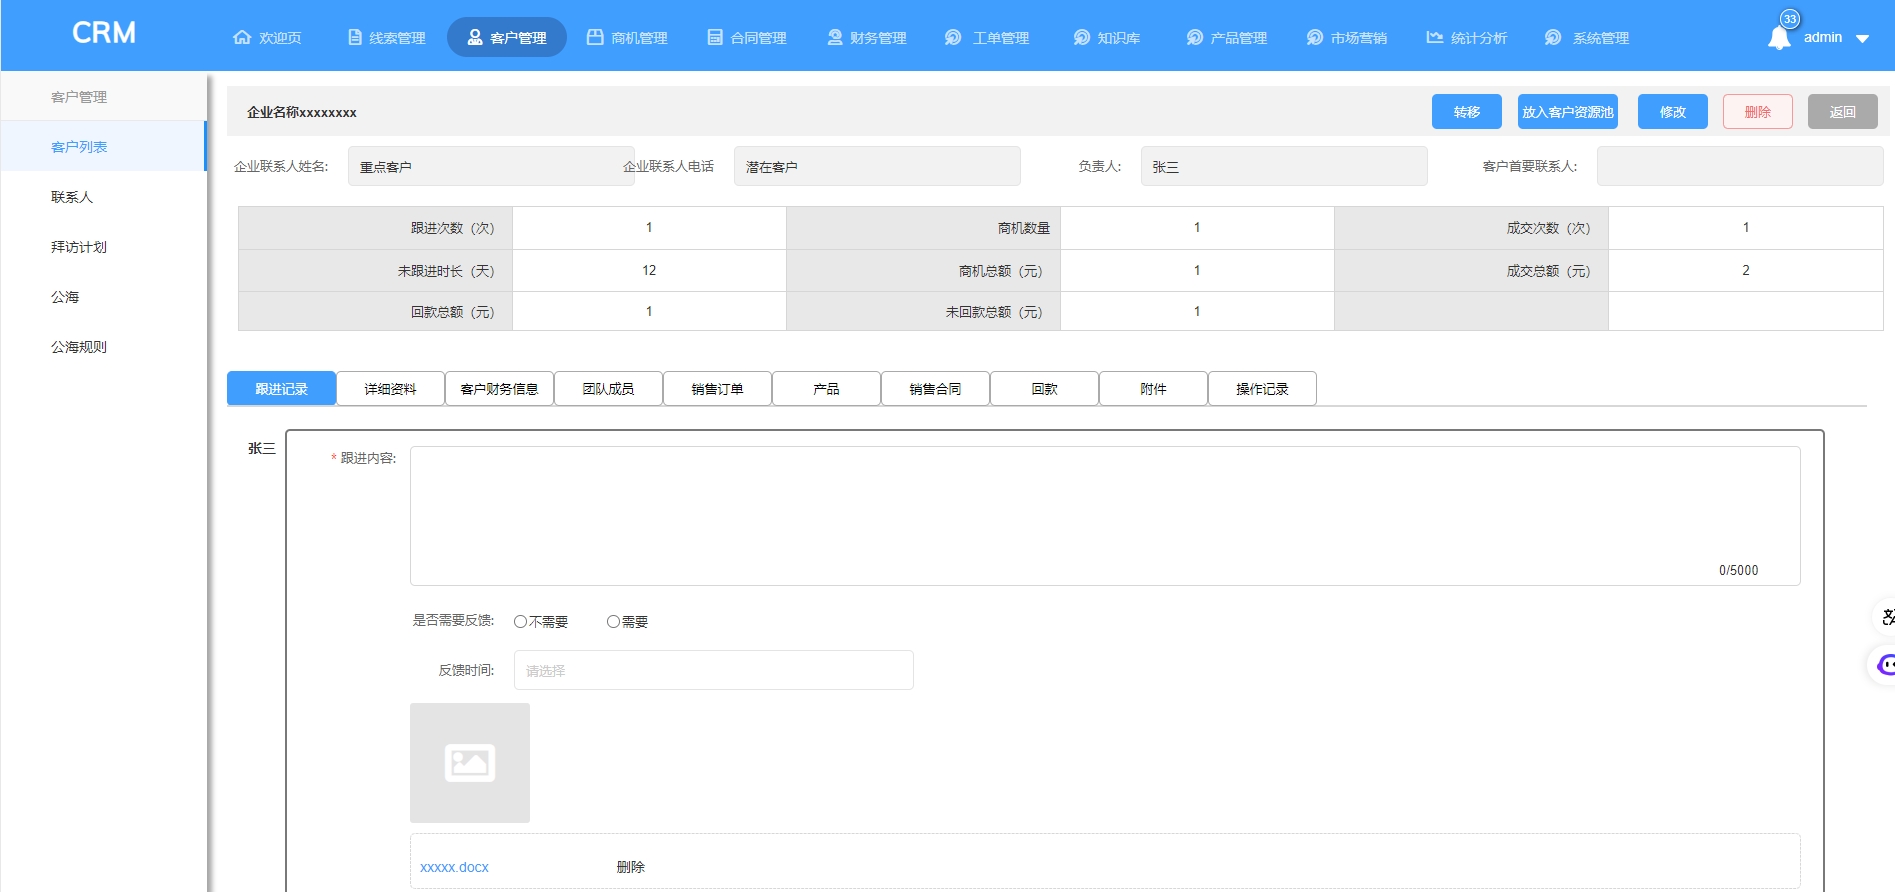Click the gray 返回 button
1895x892 pixels.
pos(1843,111)
